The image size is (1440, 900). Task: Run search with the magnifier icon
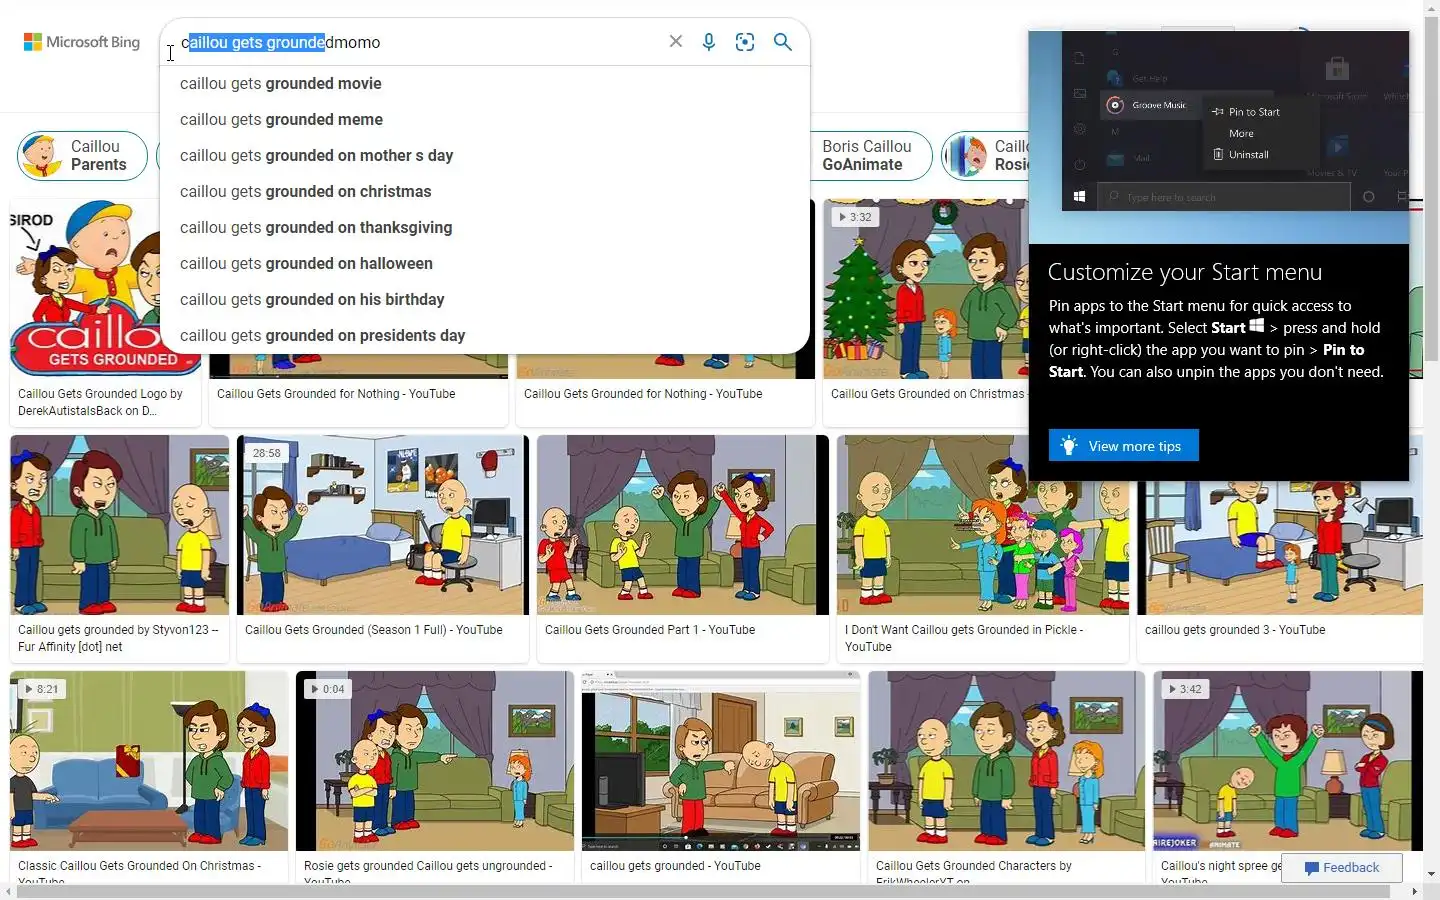[783, 42]
